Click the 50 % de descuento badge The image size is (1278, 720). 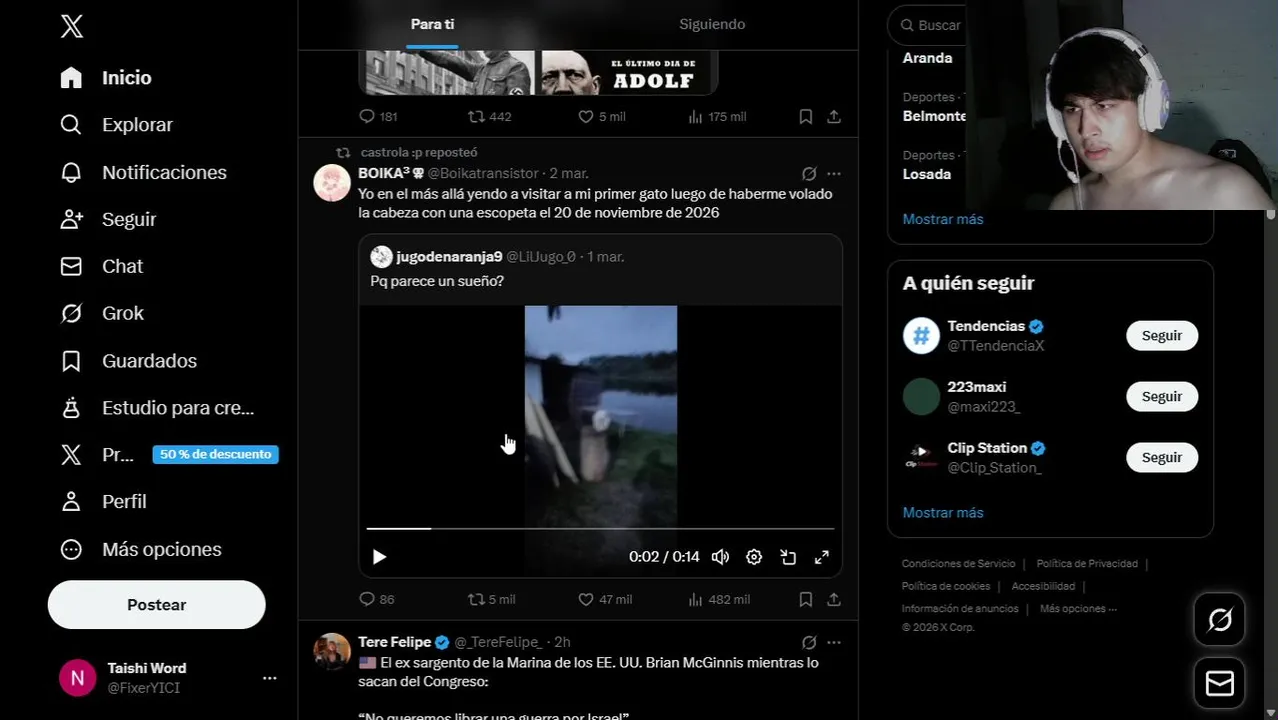pos(215,454)
